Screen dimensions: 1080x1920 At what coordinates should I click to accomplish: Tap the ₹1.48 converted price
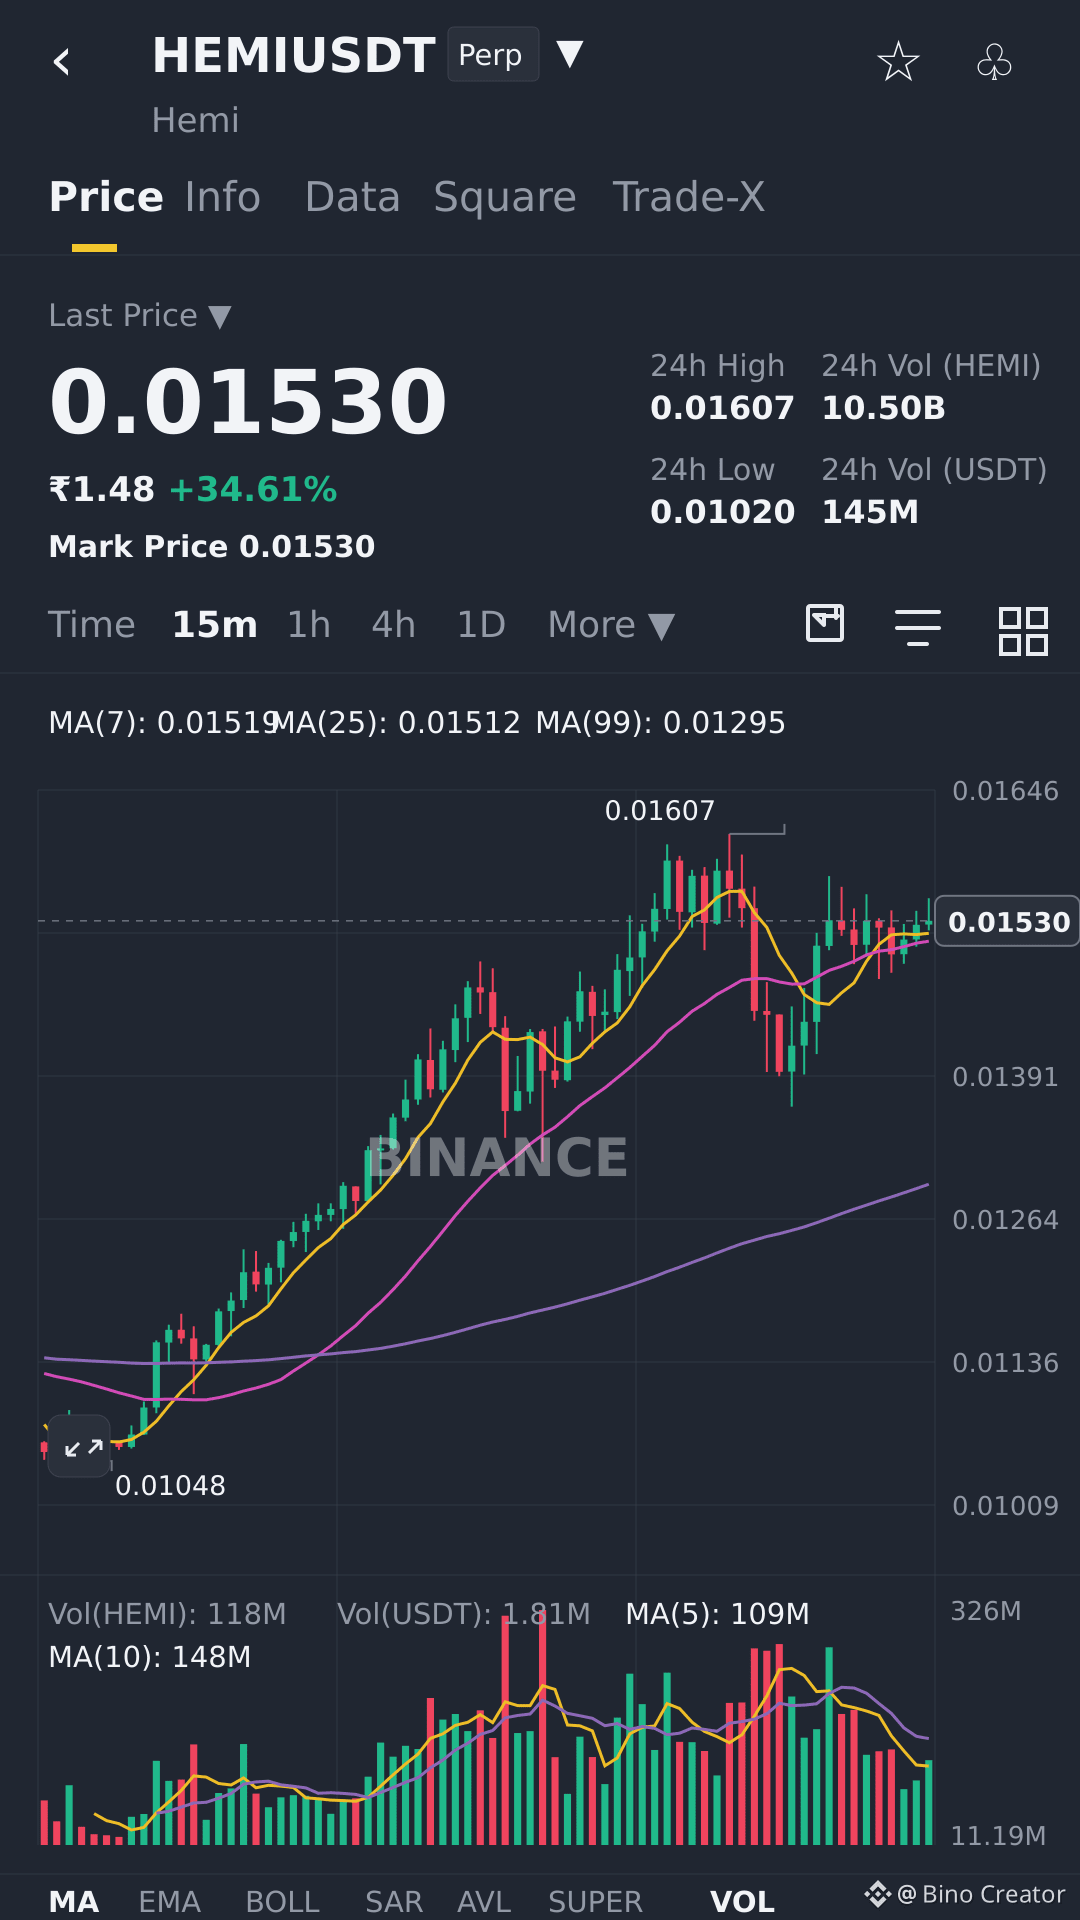(102, 489)
